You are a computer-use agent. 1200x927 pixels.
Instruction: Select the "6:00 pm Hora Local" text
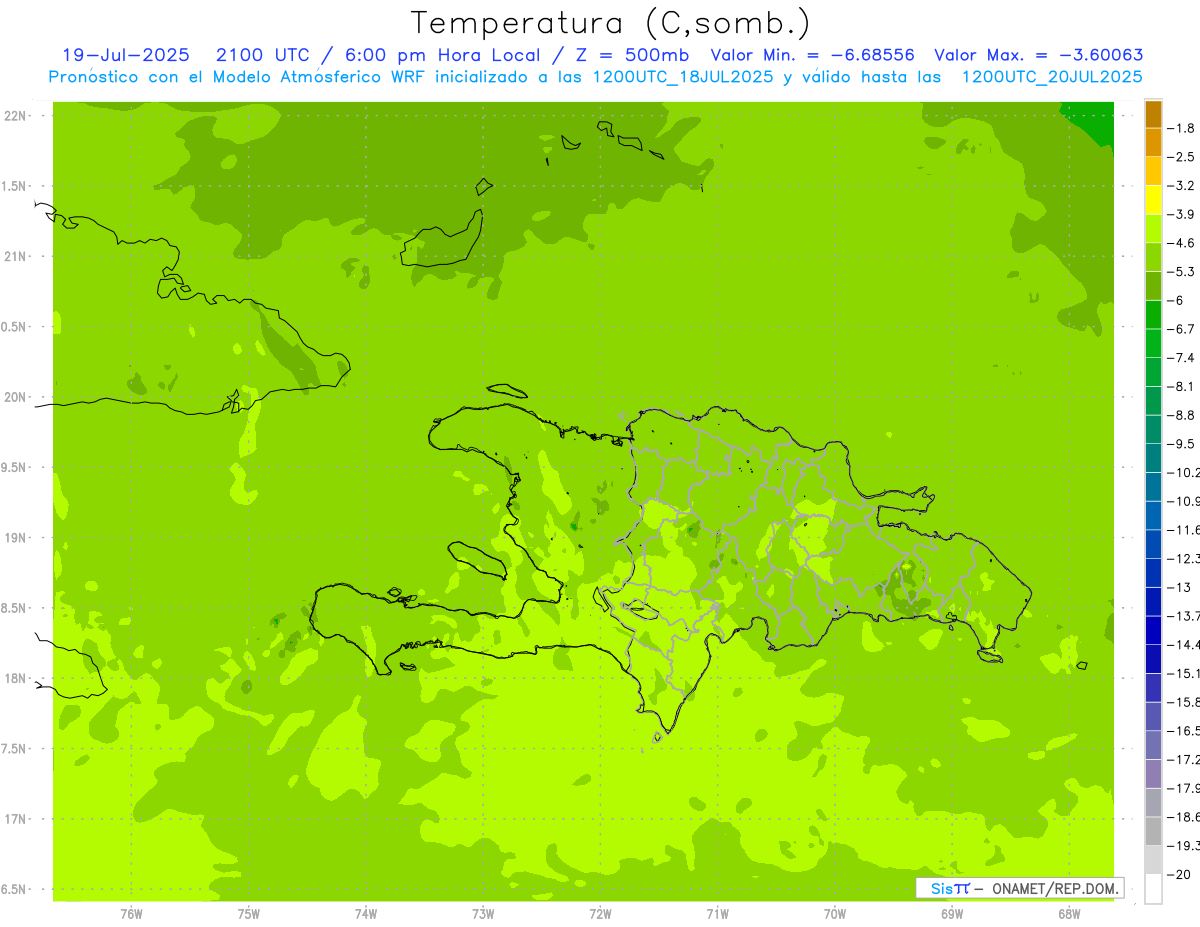[x=442, y=55]
